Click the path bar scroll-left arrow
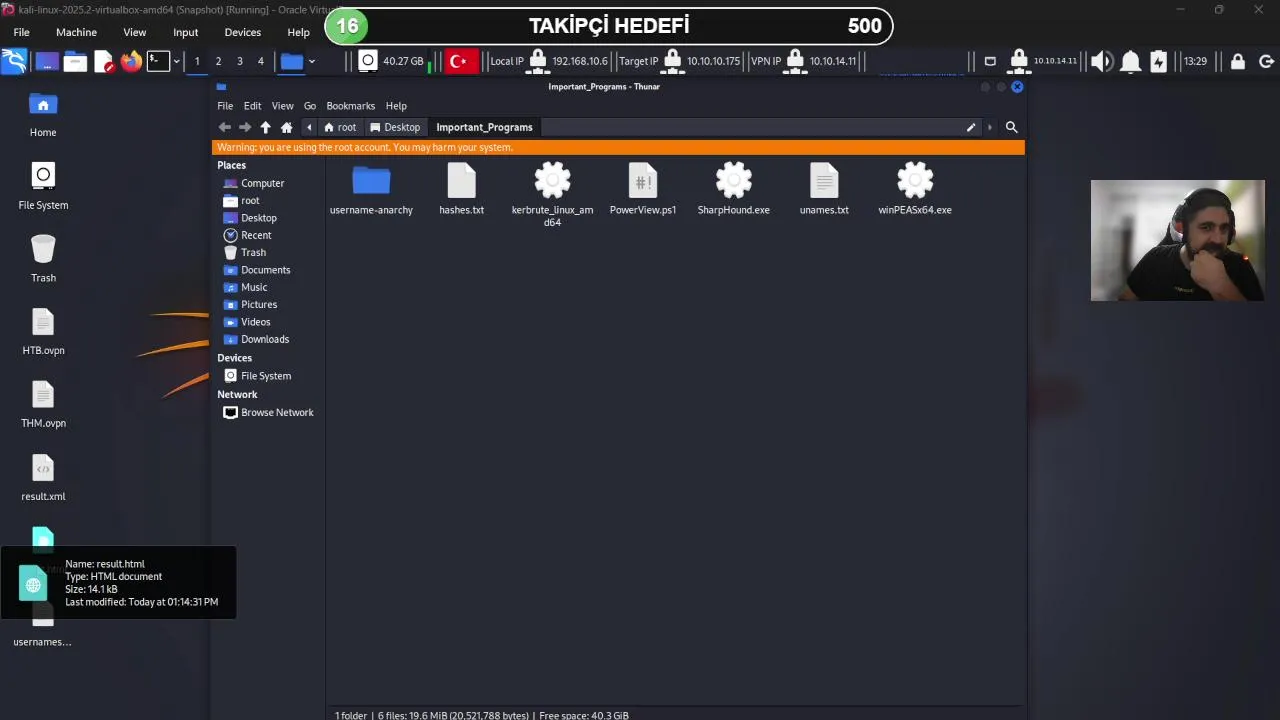Image resolution: width=1280 pixels, height=720 pixels. 309,127
